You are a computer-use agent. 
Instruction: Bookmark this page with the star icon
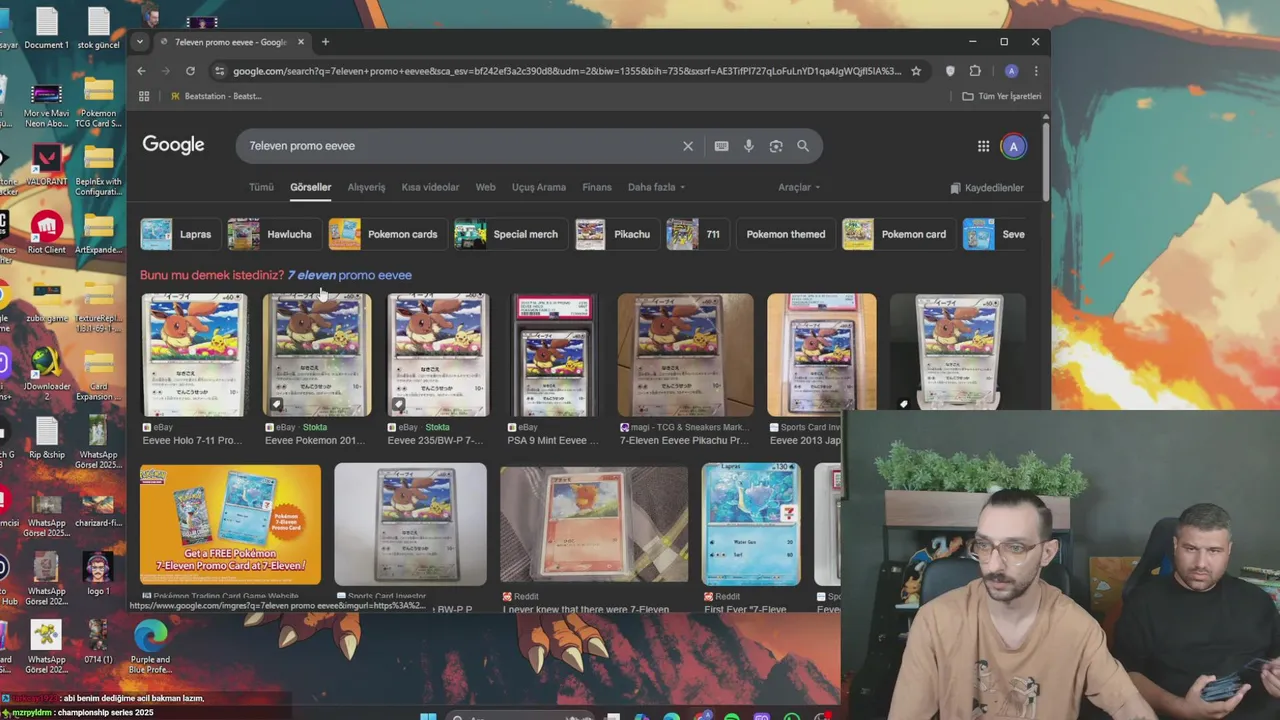915,71
